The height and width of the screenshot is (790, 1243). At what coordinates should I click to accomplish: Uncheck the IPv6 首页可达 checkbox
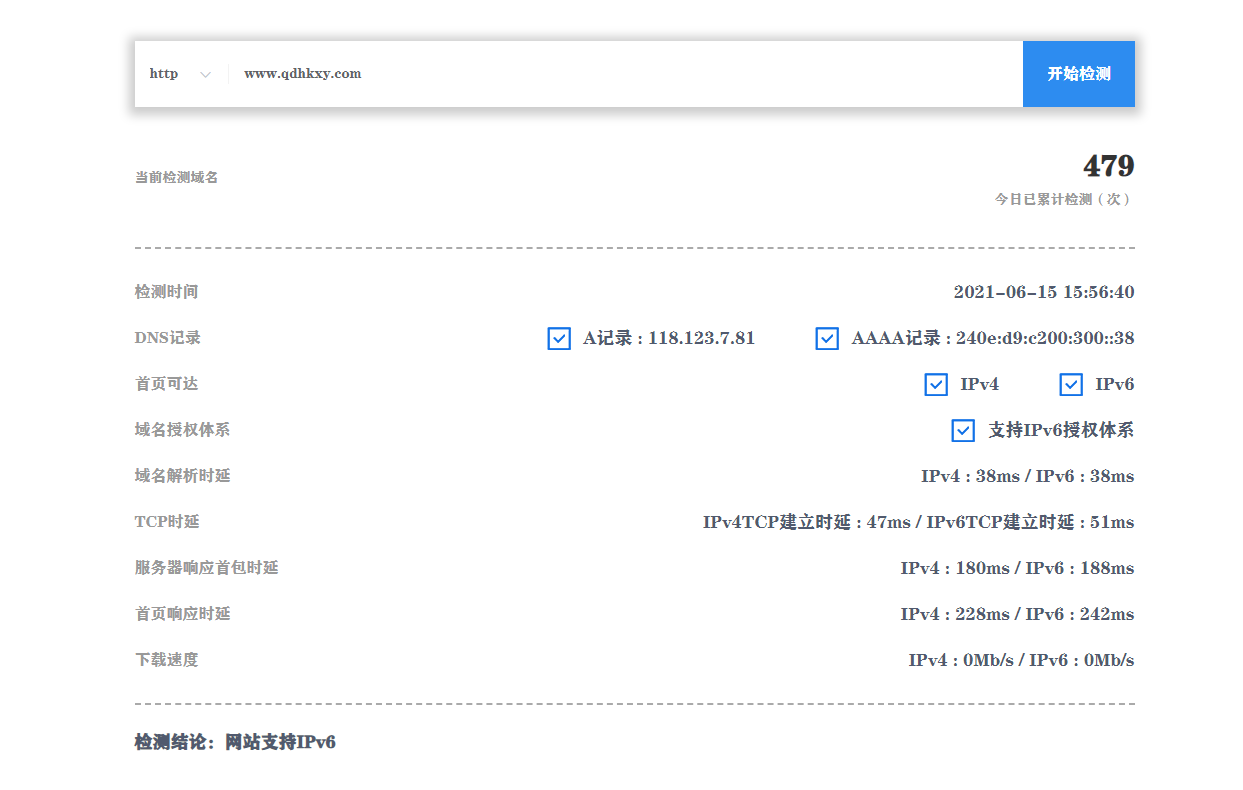(x=1071, y=385)
